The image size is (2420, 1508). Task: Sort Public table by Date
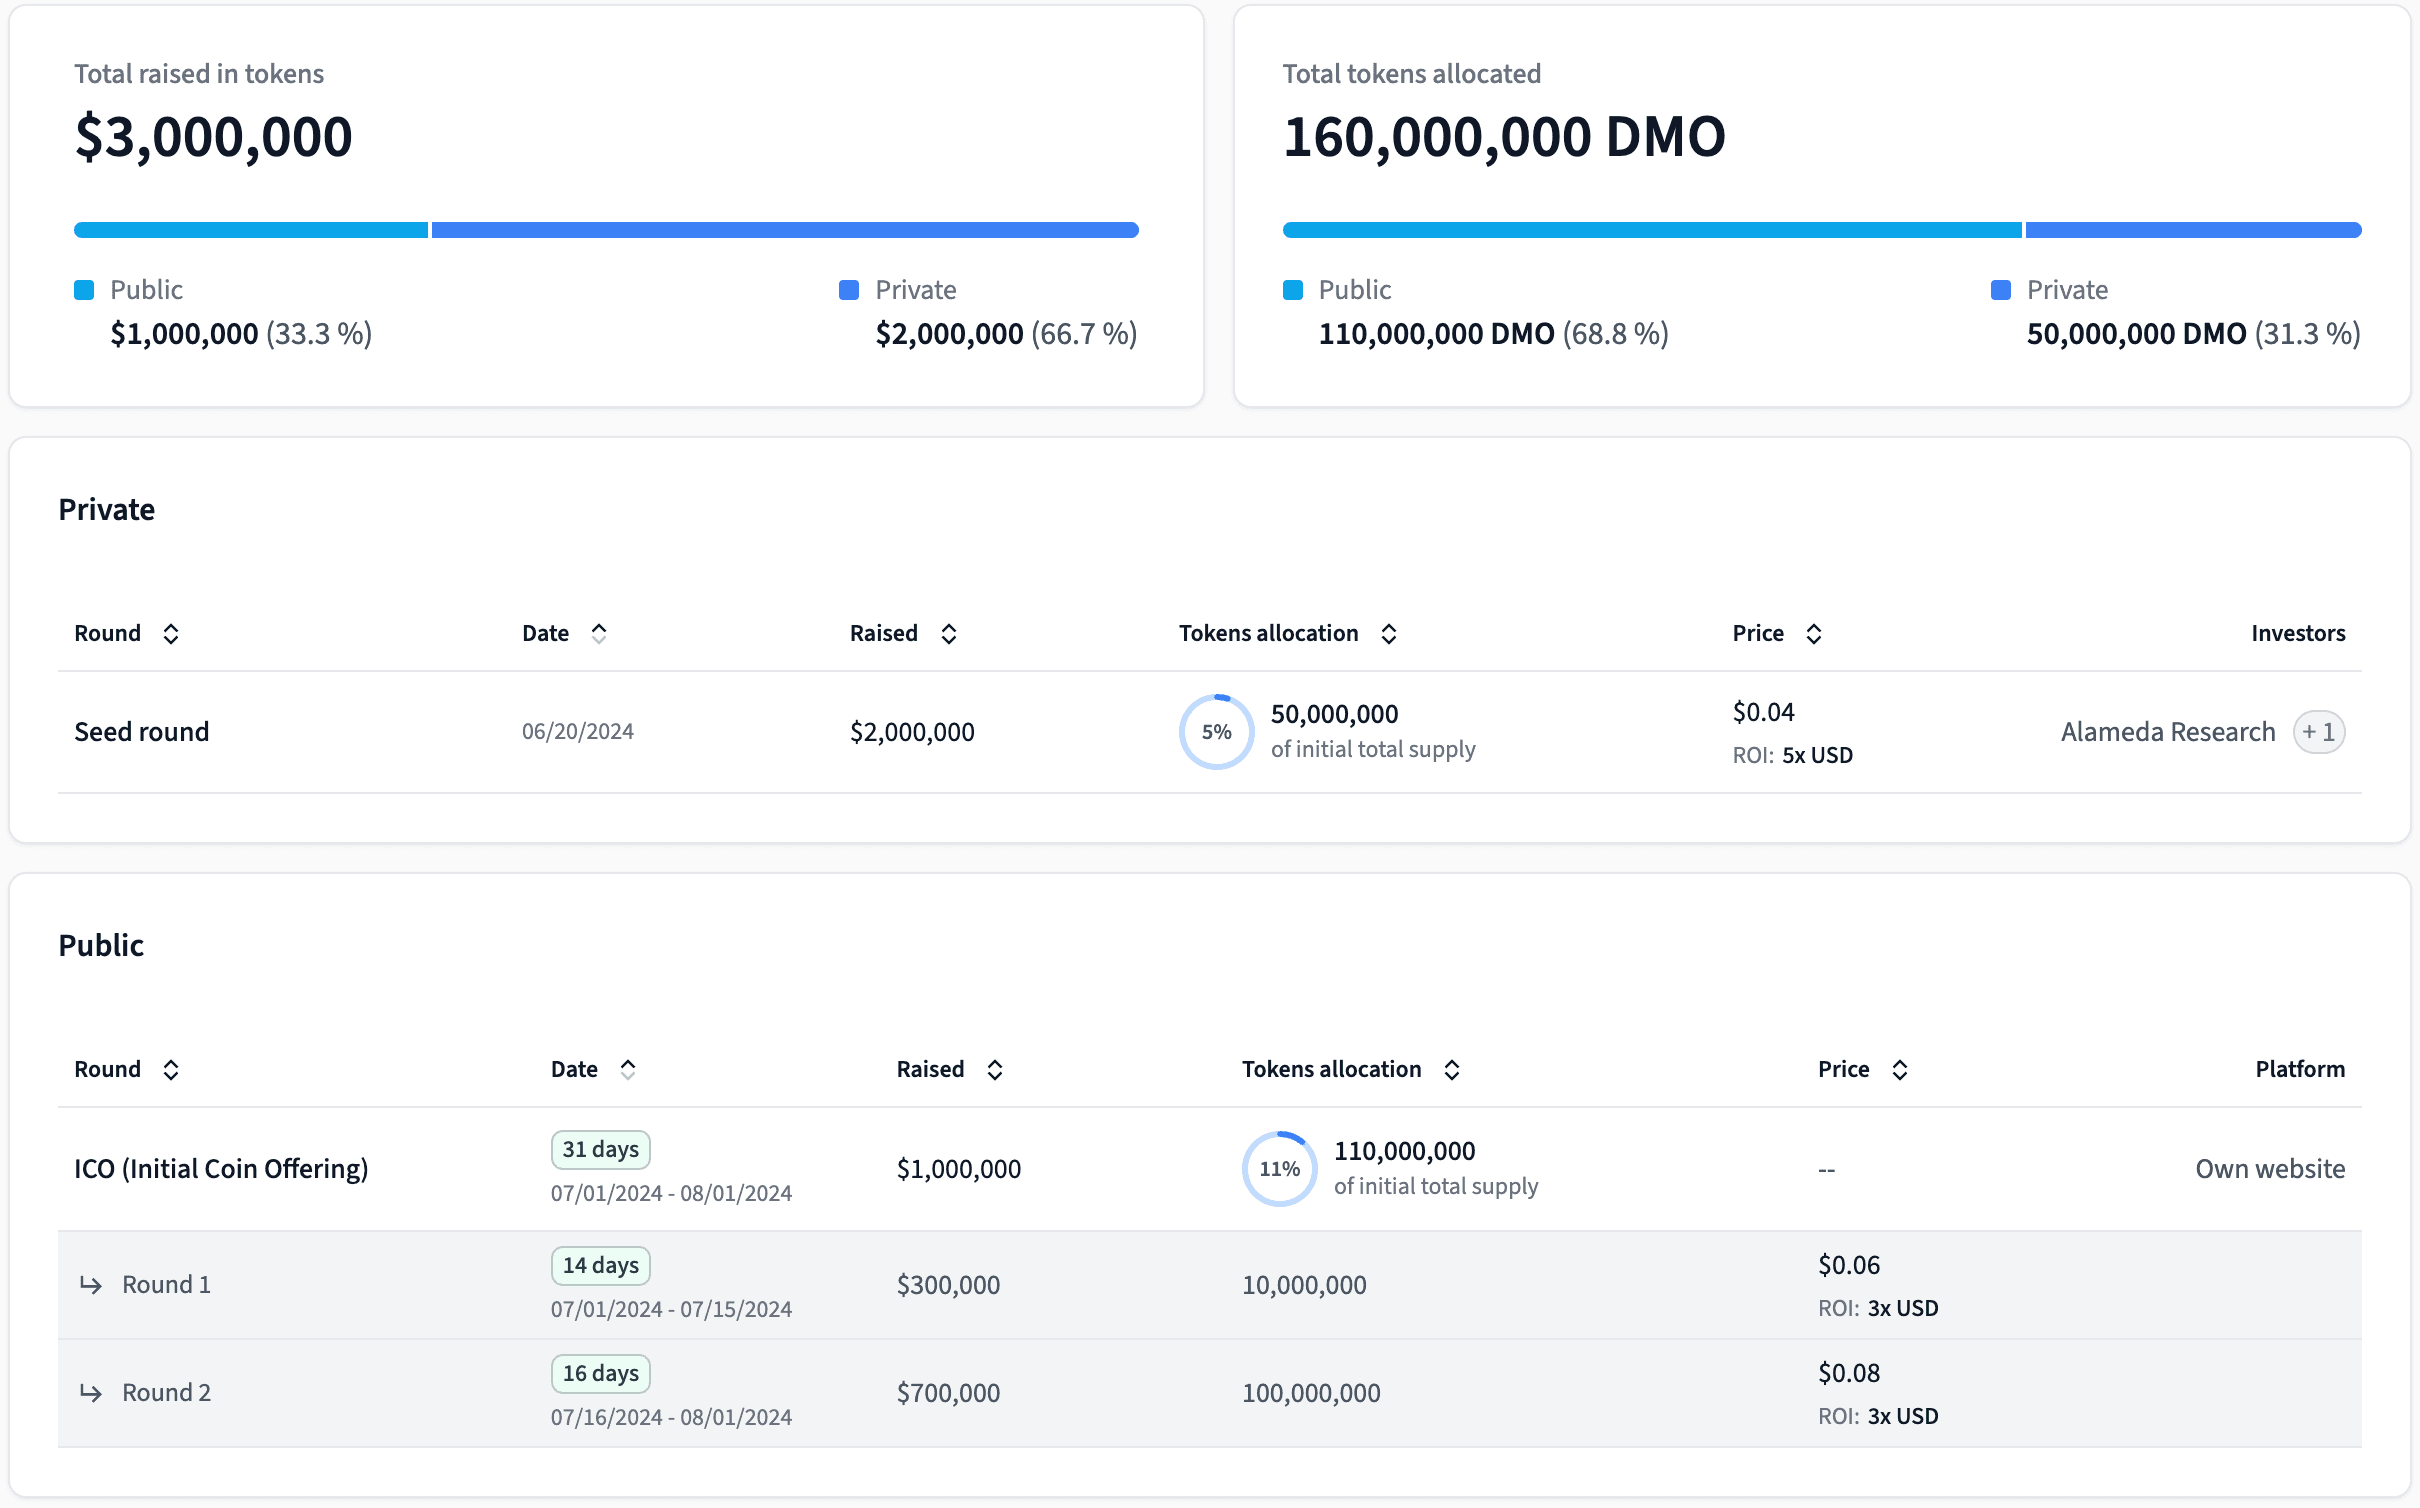(627, 1070)
